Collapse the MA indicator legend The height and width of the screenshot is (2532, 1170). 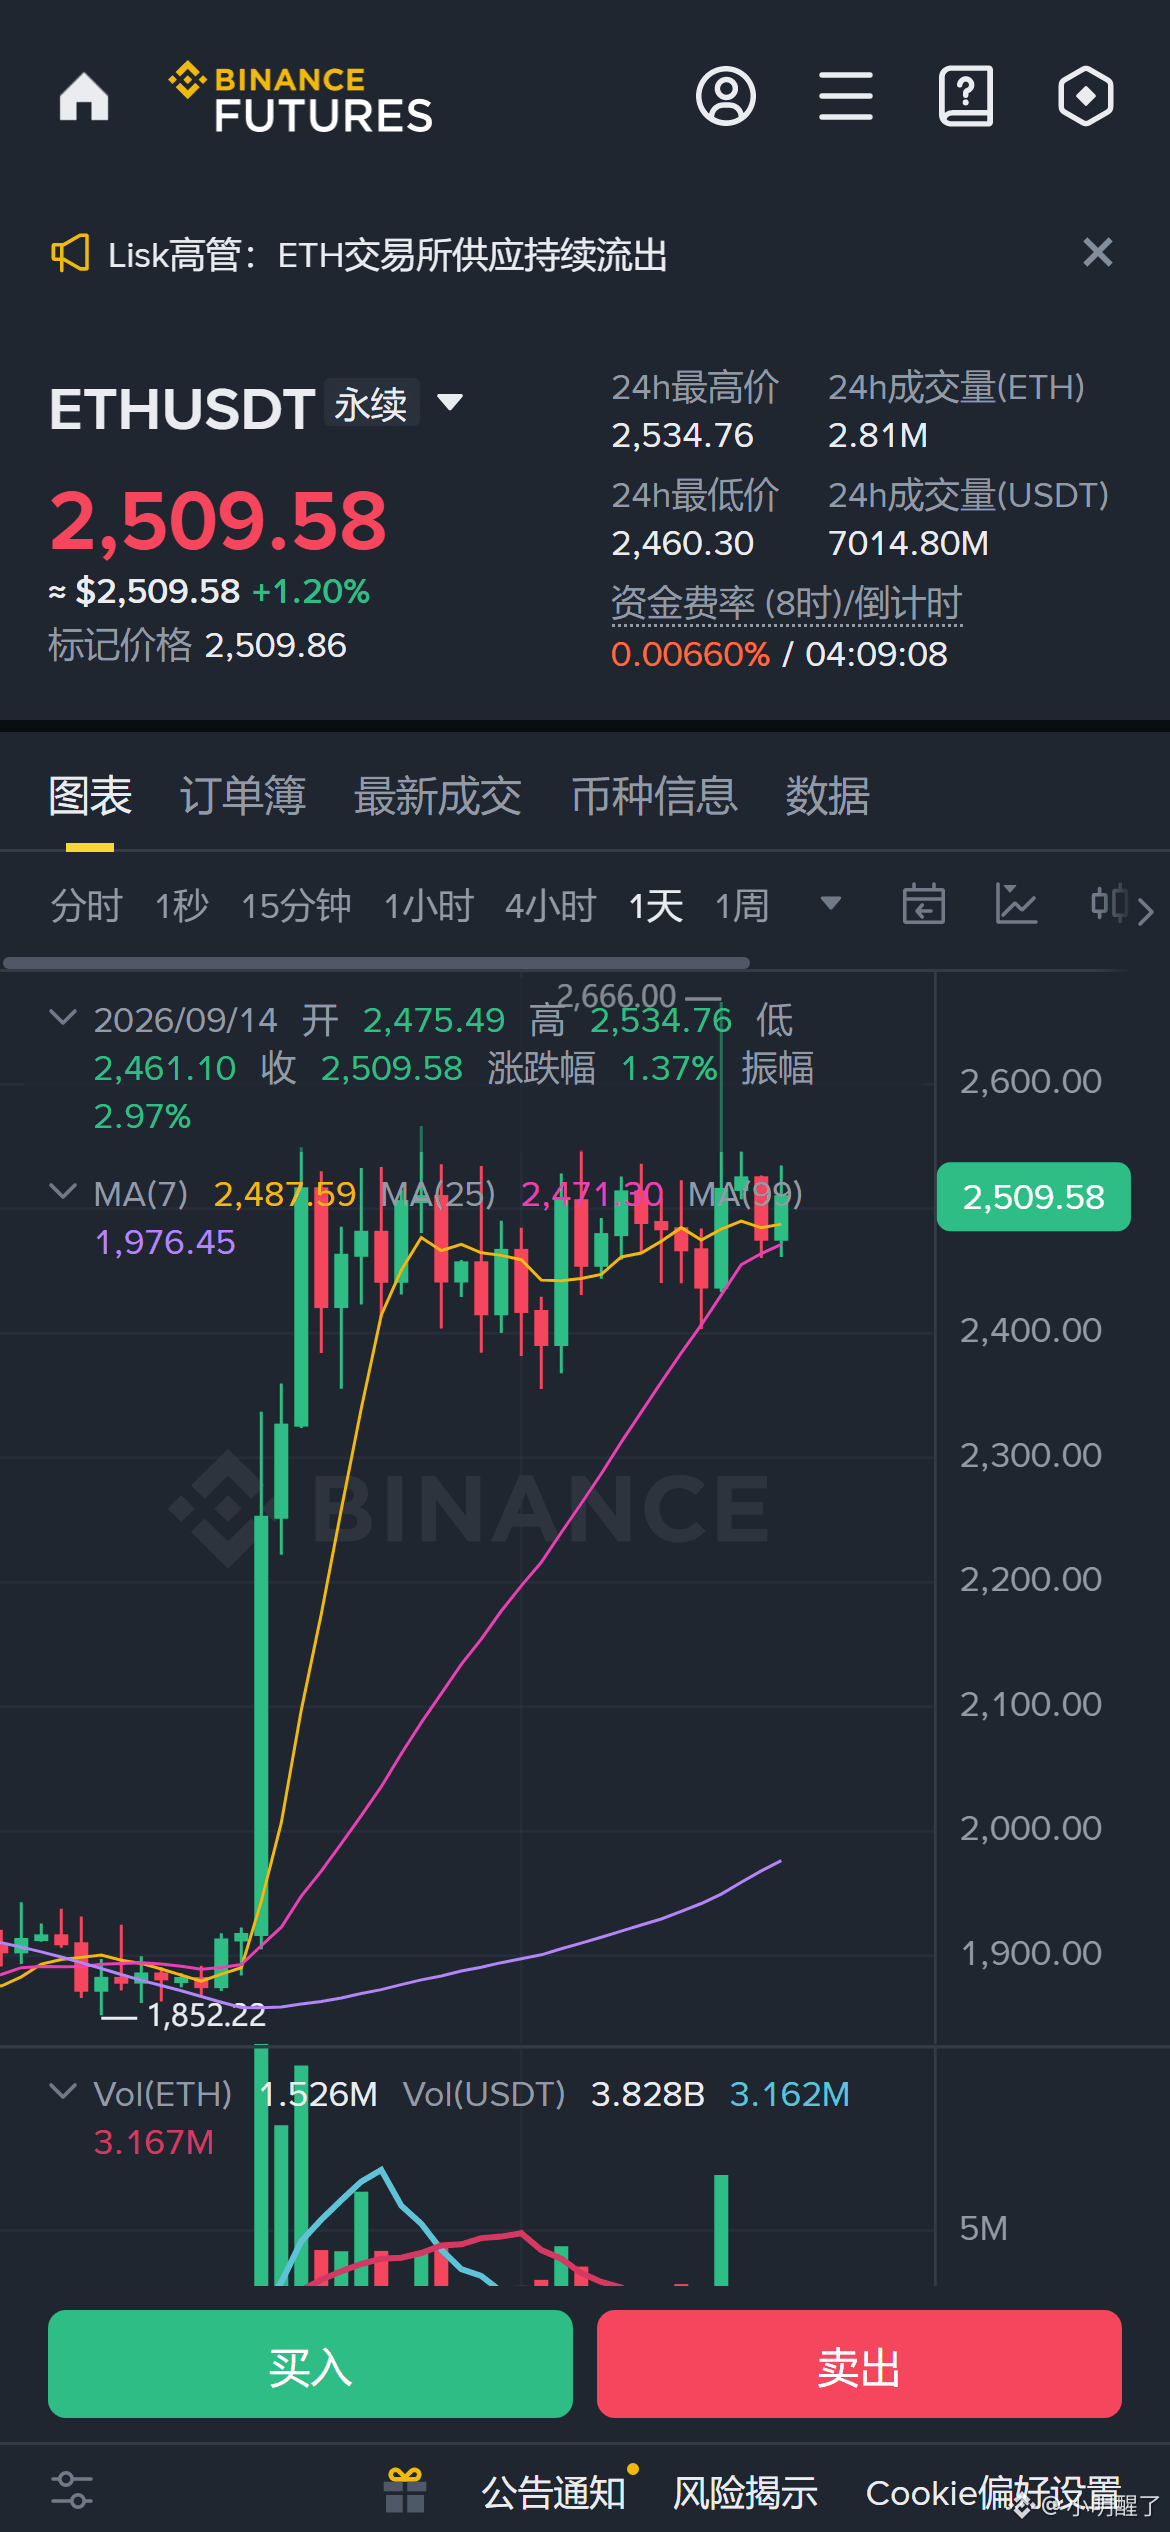tap(63, 1192)
